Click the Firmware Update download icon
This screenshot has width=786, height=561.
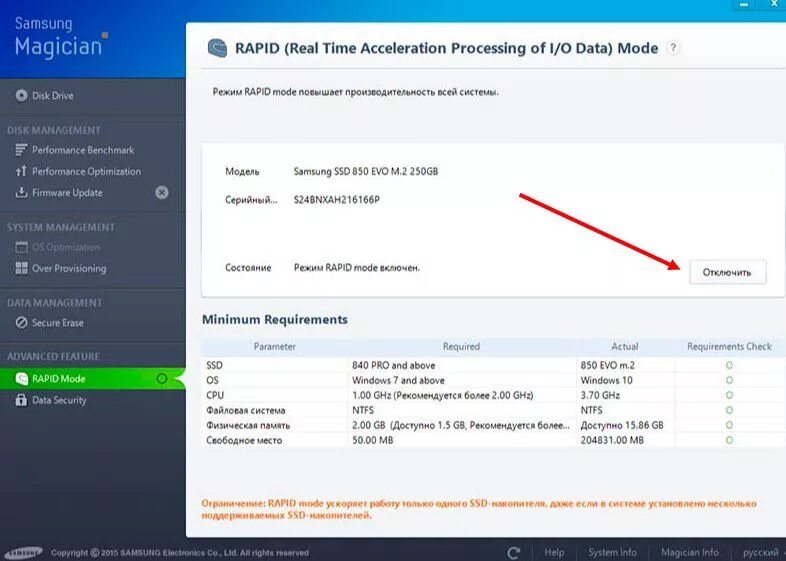pyautogui.click(x=21, y=193)
